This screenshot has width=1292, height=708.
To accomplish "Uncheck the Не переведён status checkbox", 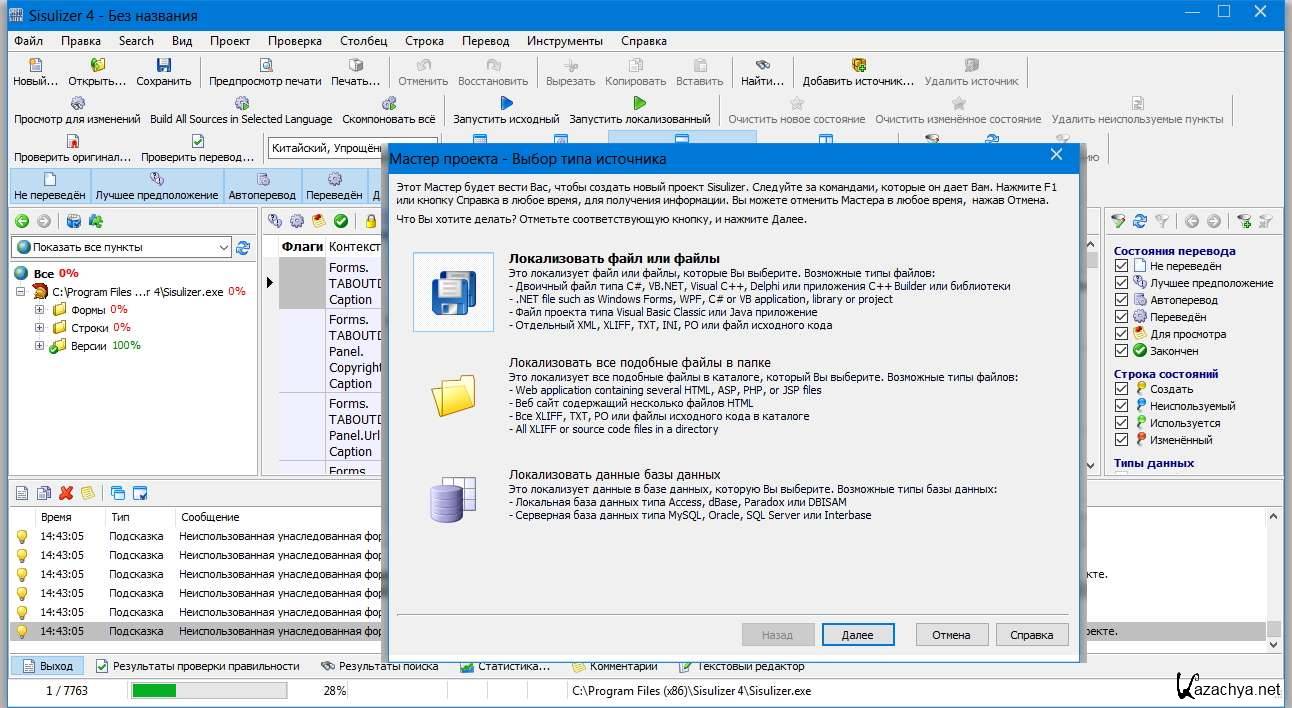I will [x=1121, y=266].
